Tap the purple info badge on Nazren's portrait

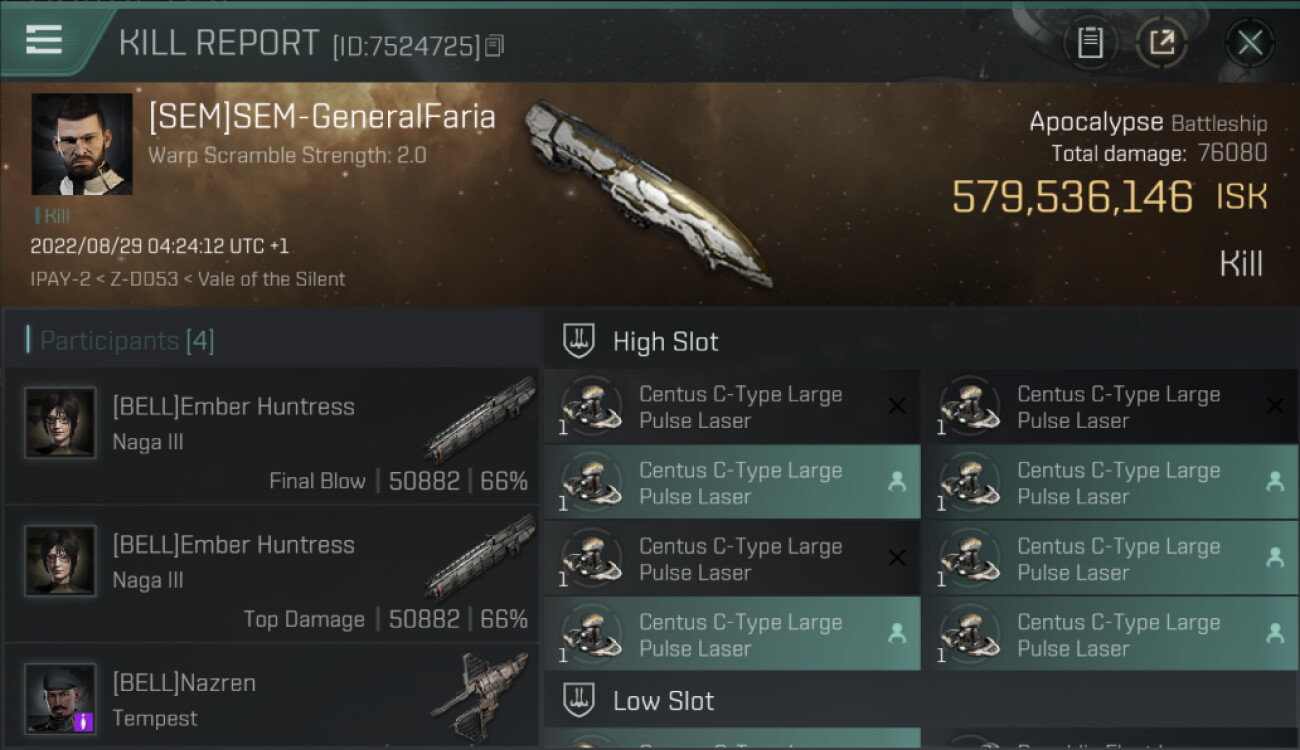84,721
